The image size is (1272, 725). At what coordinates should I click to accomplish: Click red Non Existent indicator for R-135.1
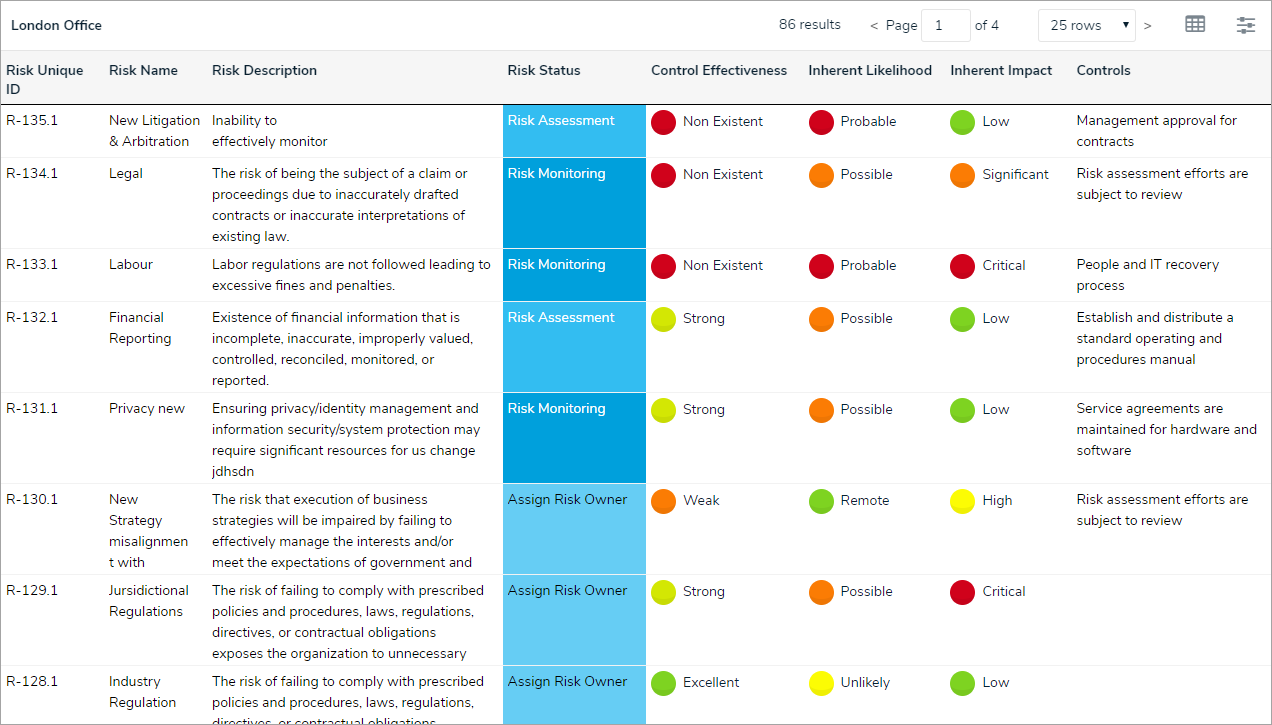tap(664, 122)
